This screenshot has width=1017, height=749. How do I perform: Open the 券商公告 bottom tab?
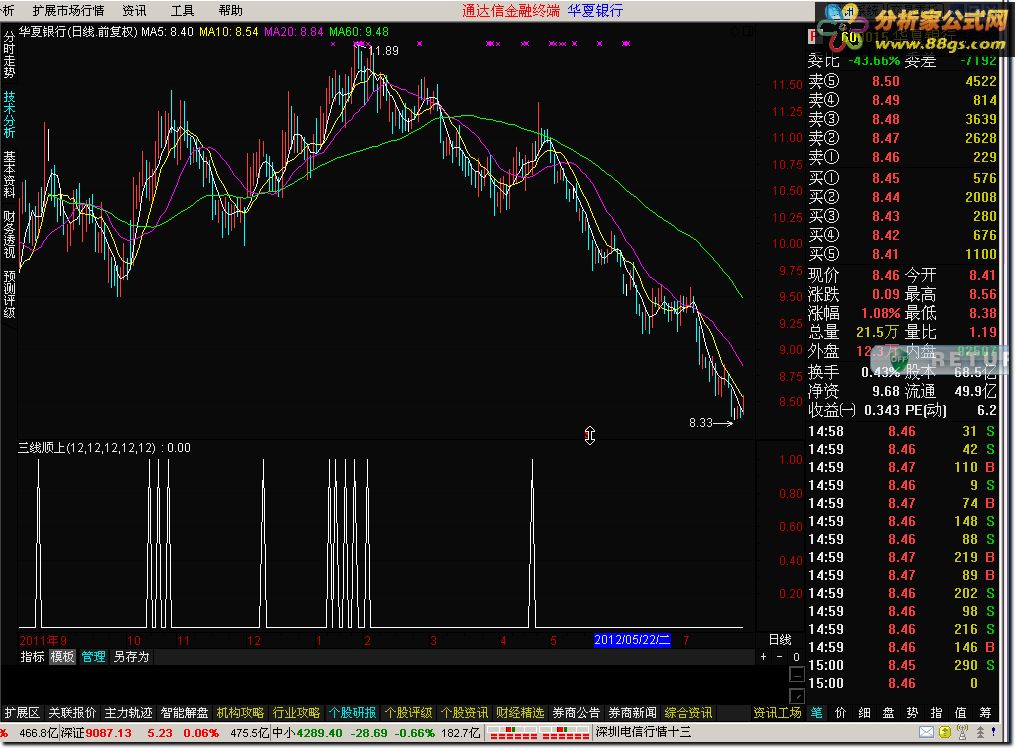tap(577, 713)
